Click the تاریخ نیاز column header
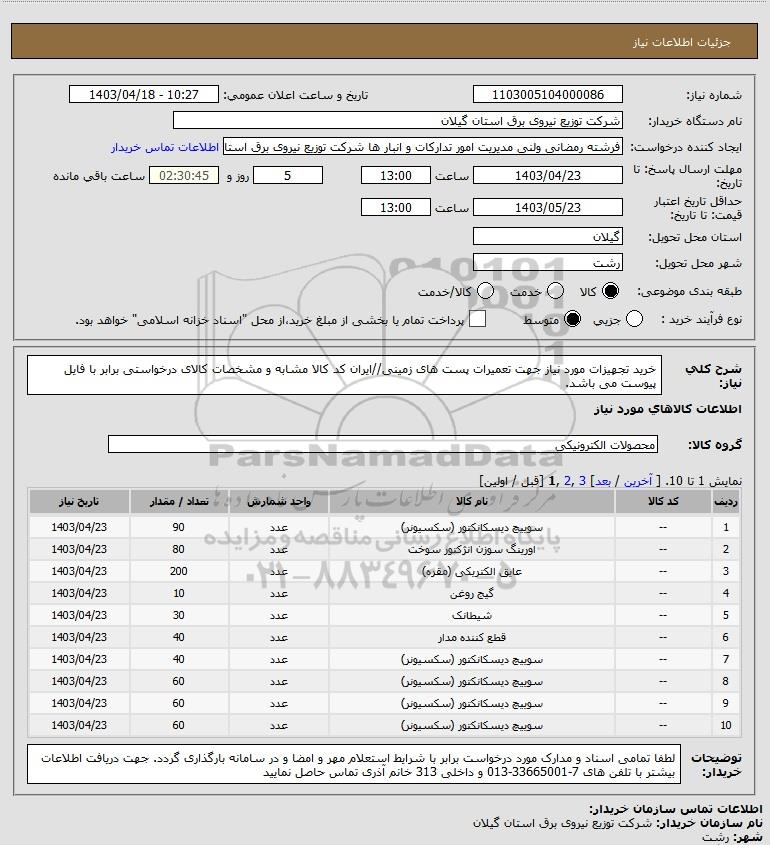 click(79, 501)
